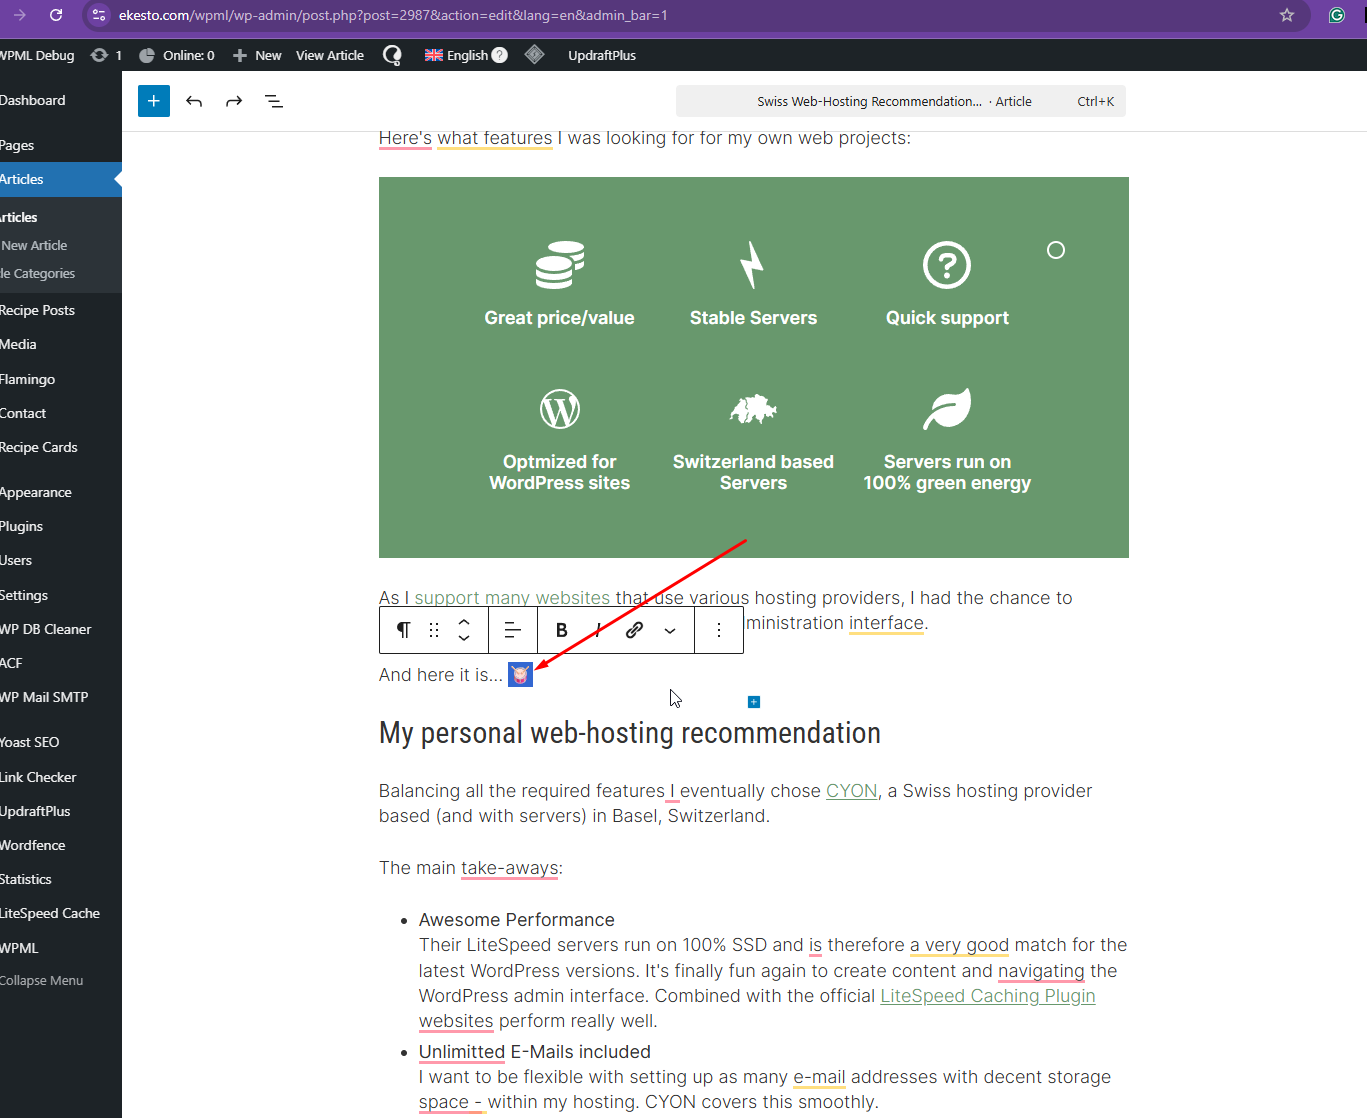Open LiteSpeed Cache menu
The width and height of the screenshot is (1367, 1118).
click(x=50, y=913)
